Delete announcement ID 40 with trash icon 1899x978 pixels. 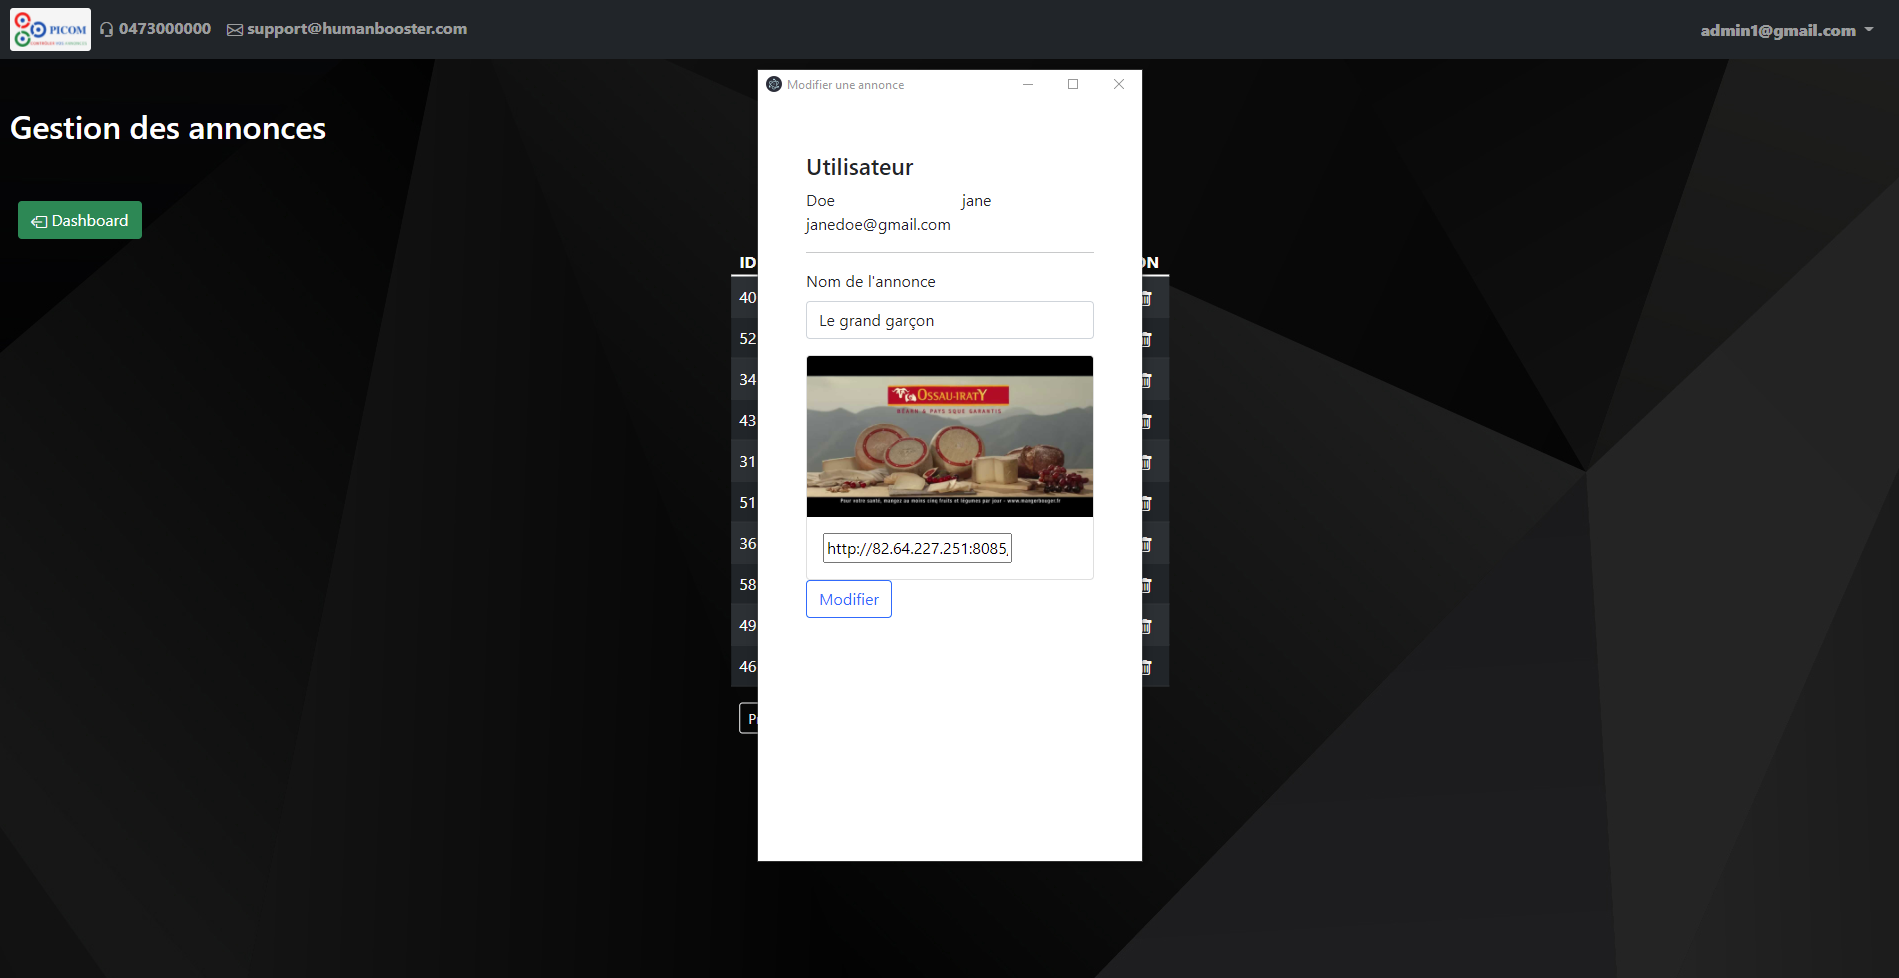[x=1147, y=298]
